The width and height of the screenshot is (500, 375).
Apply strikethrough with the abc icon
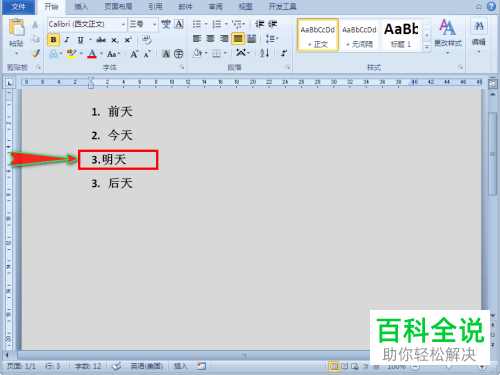click(x=101, y=40)
